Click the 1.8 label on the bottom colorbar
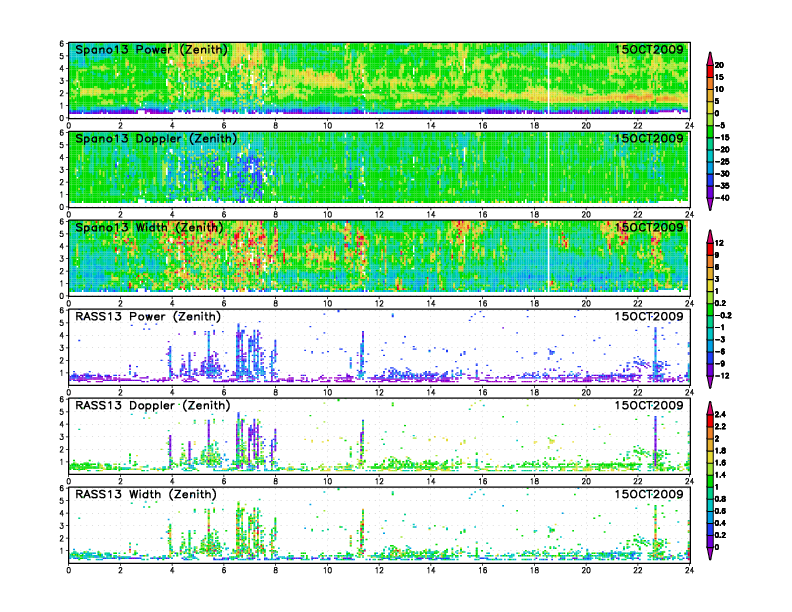This screenshot has height=612, width=792. pyautogui.click(x=720, y=451)
